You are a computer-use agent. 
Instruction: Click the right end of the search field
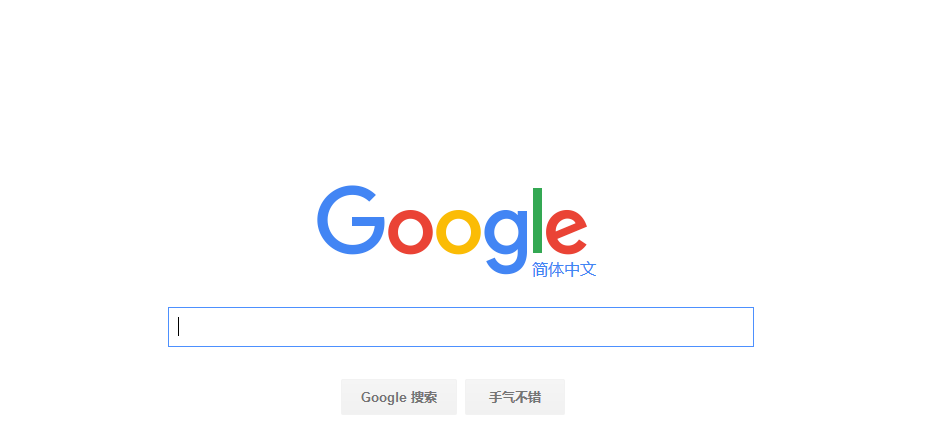click(x=744, y=327)
